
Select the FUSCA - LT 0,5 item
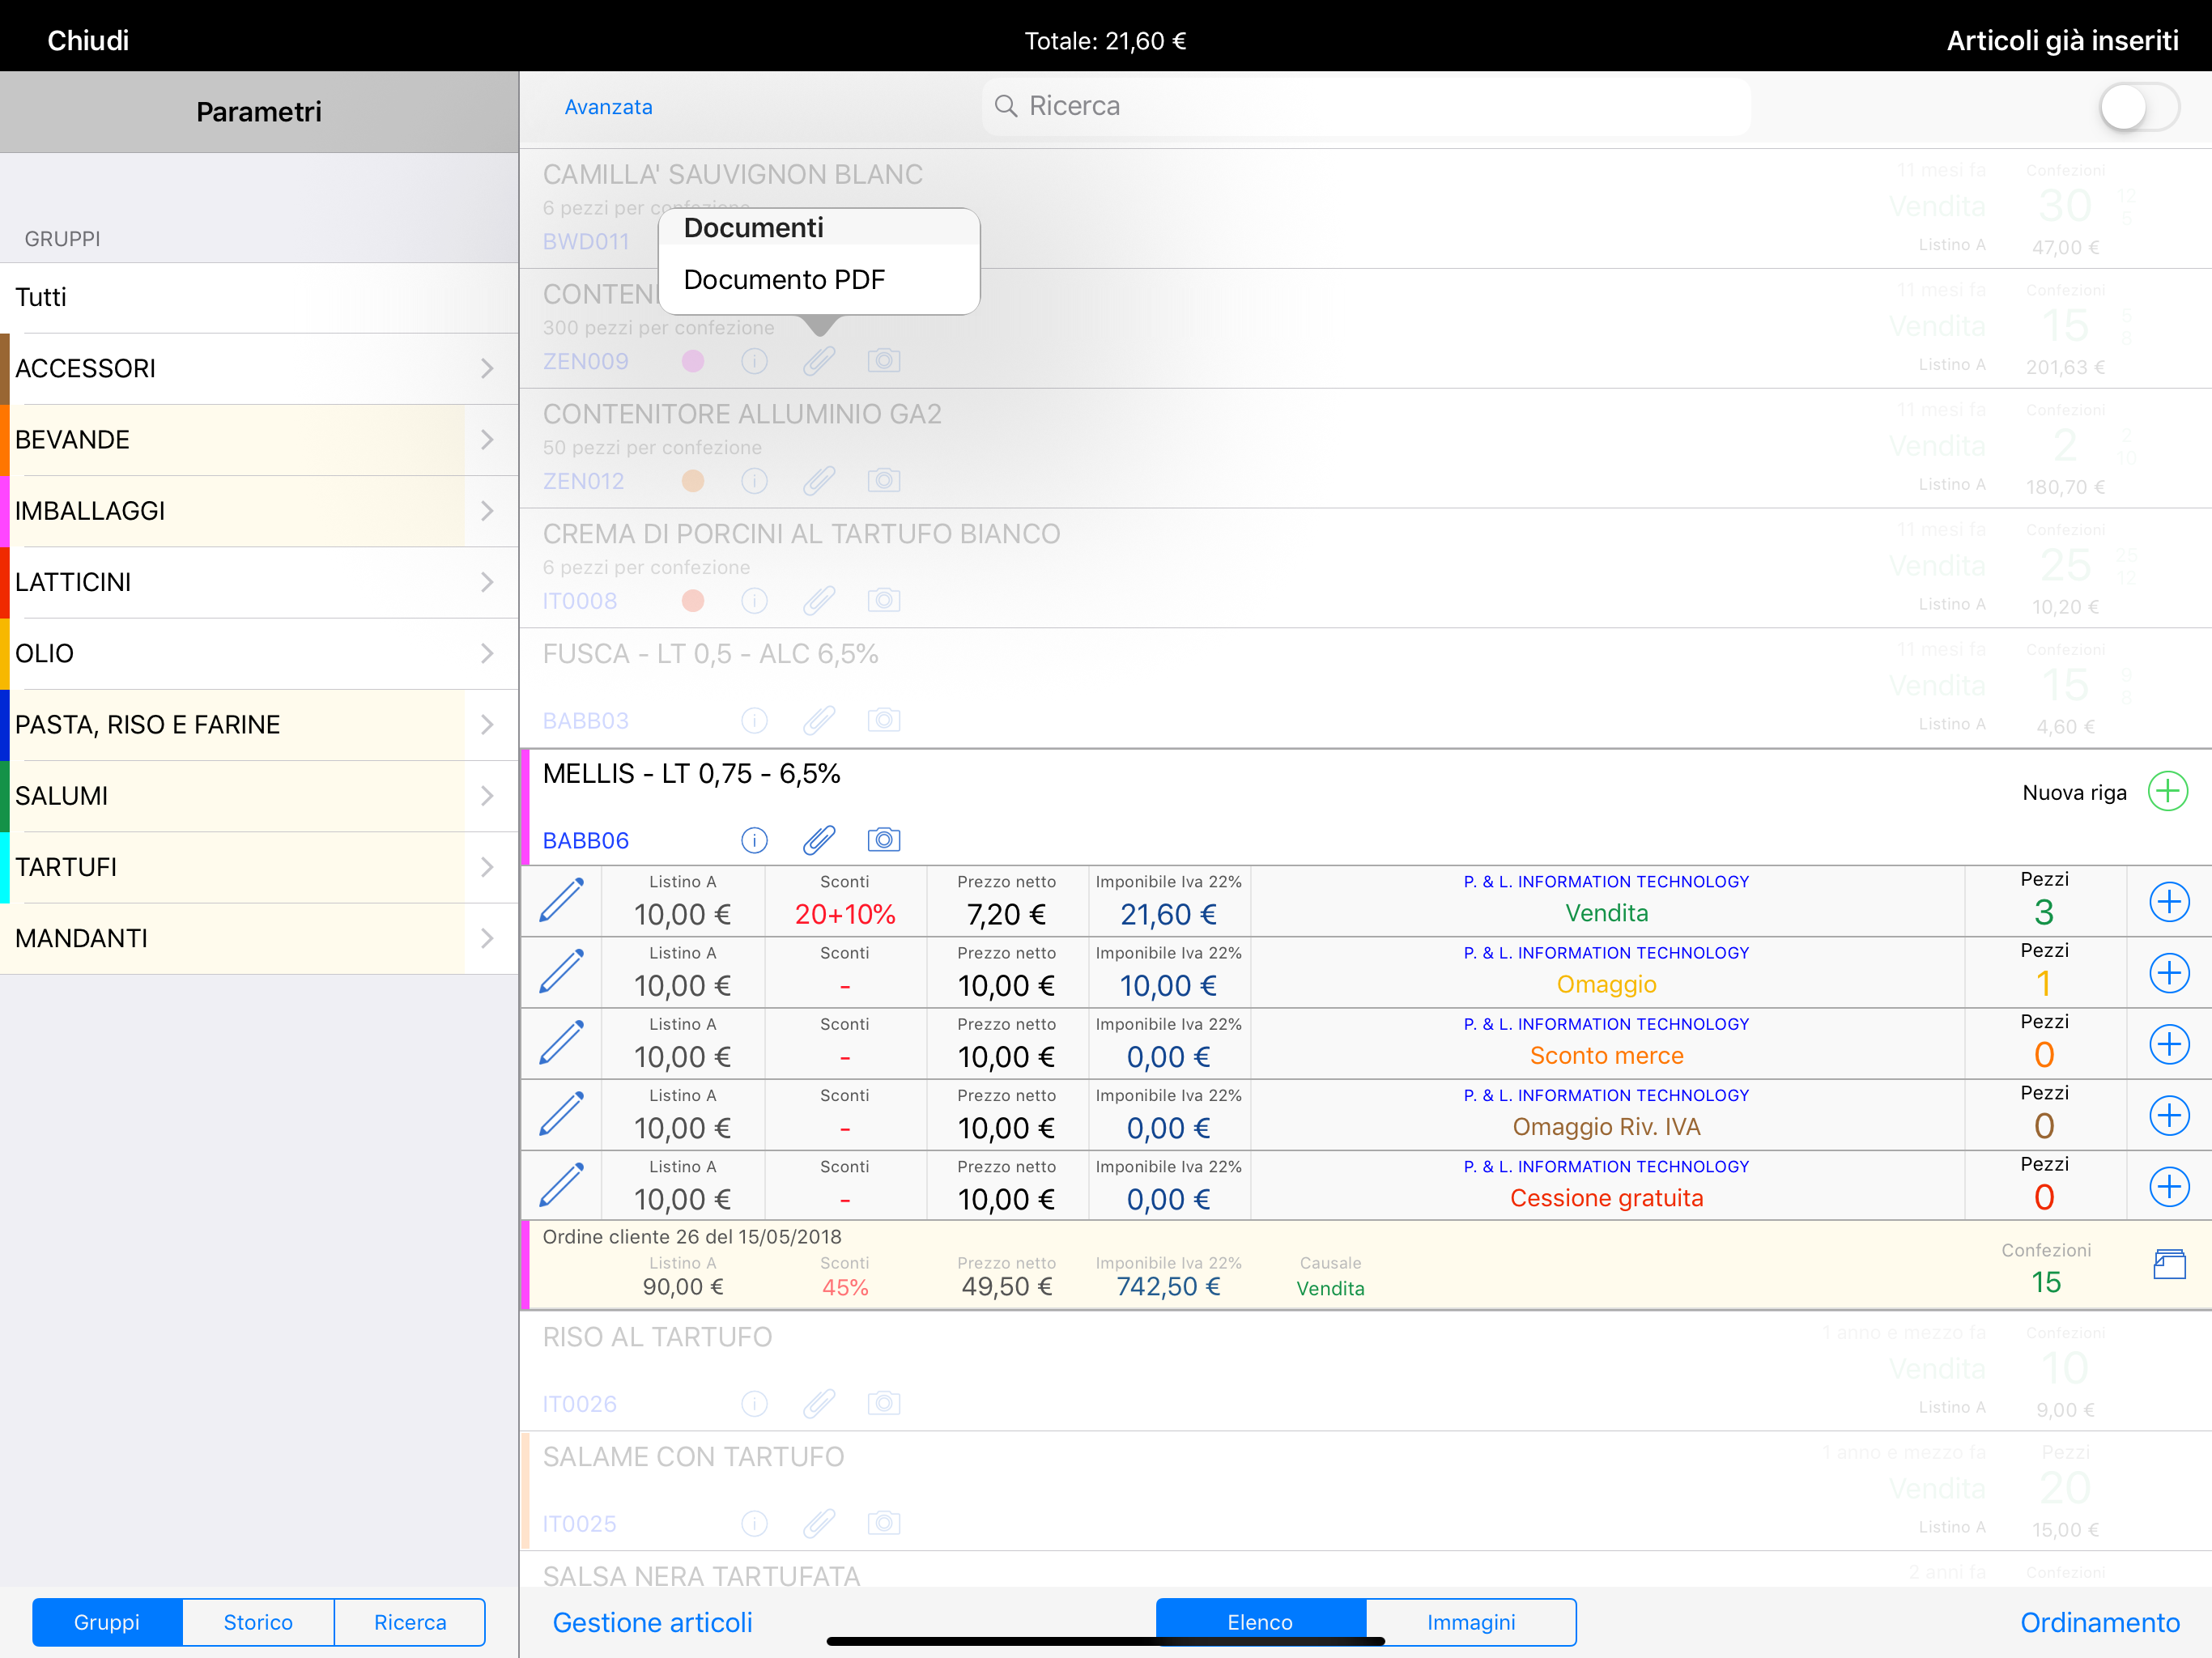coord(1365,688)
